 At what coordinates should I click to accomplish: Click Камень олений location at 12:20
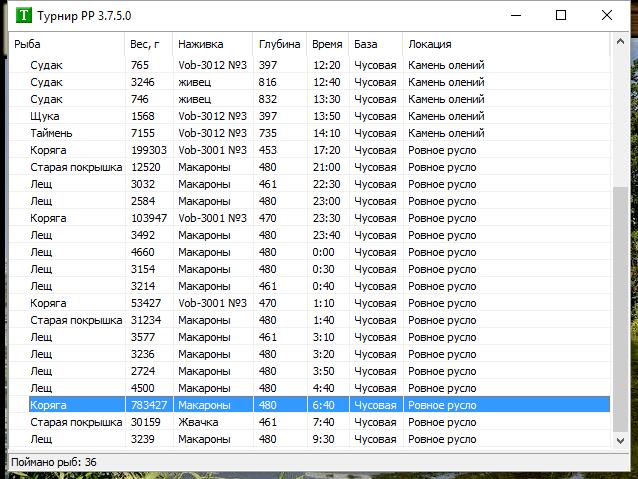click(446, 65)
